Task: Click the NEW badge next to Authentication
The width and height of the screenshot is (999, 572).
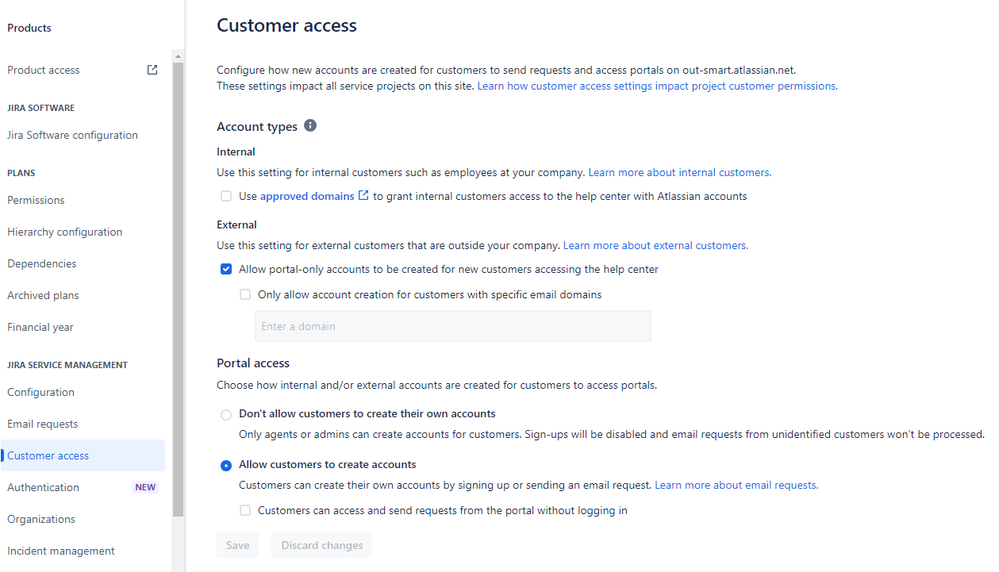Action: click(x=145, y=487)
